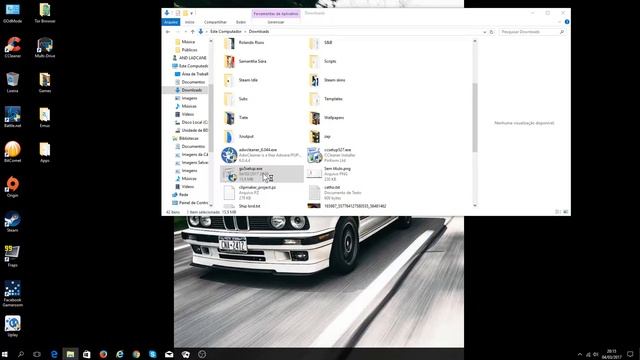Select Painel de Controle in navigation pane
This screenshot has height=360, width=640.
coord(193,203)
